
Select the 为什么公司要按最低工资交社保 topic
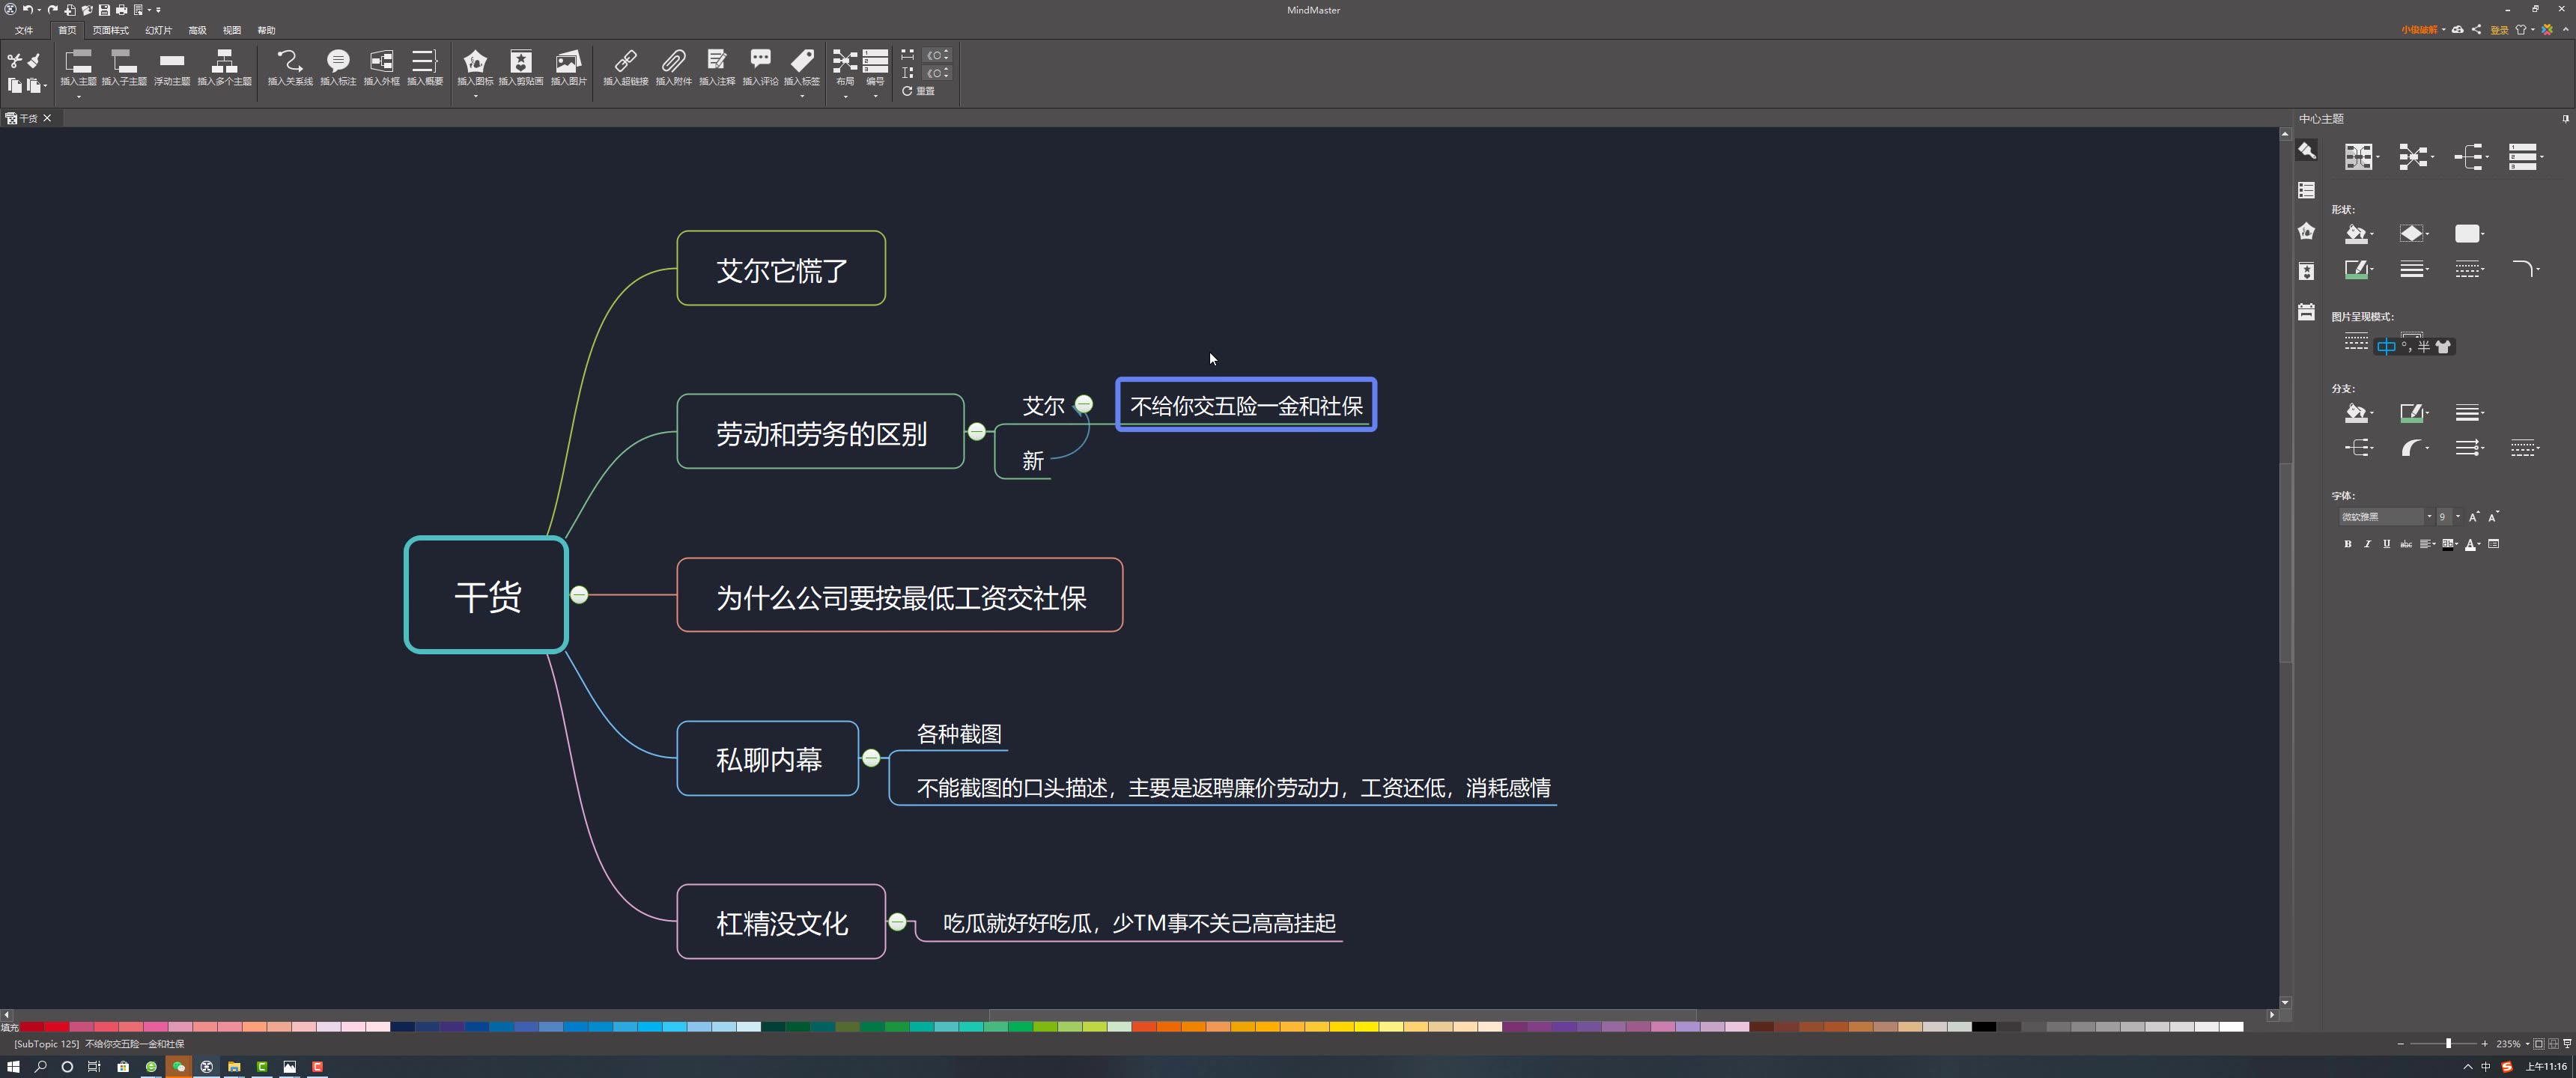(x=900, y=595)
